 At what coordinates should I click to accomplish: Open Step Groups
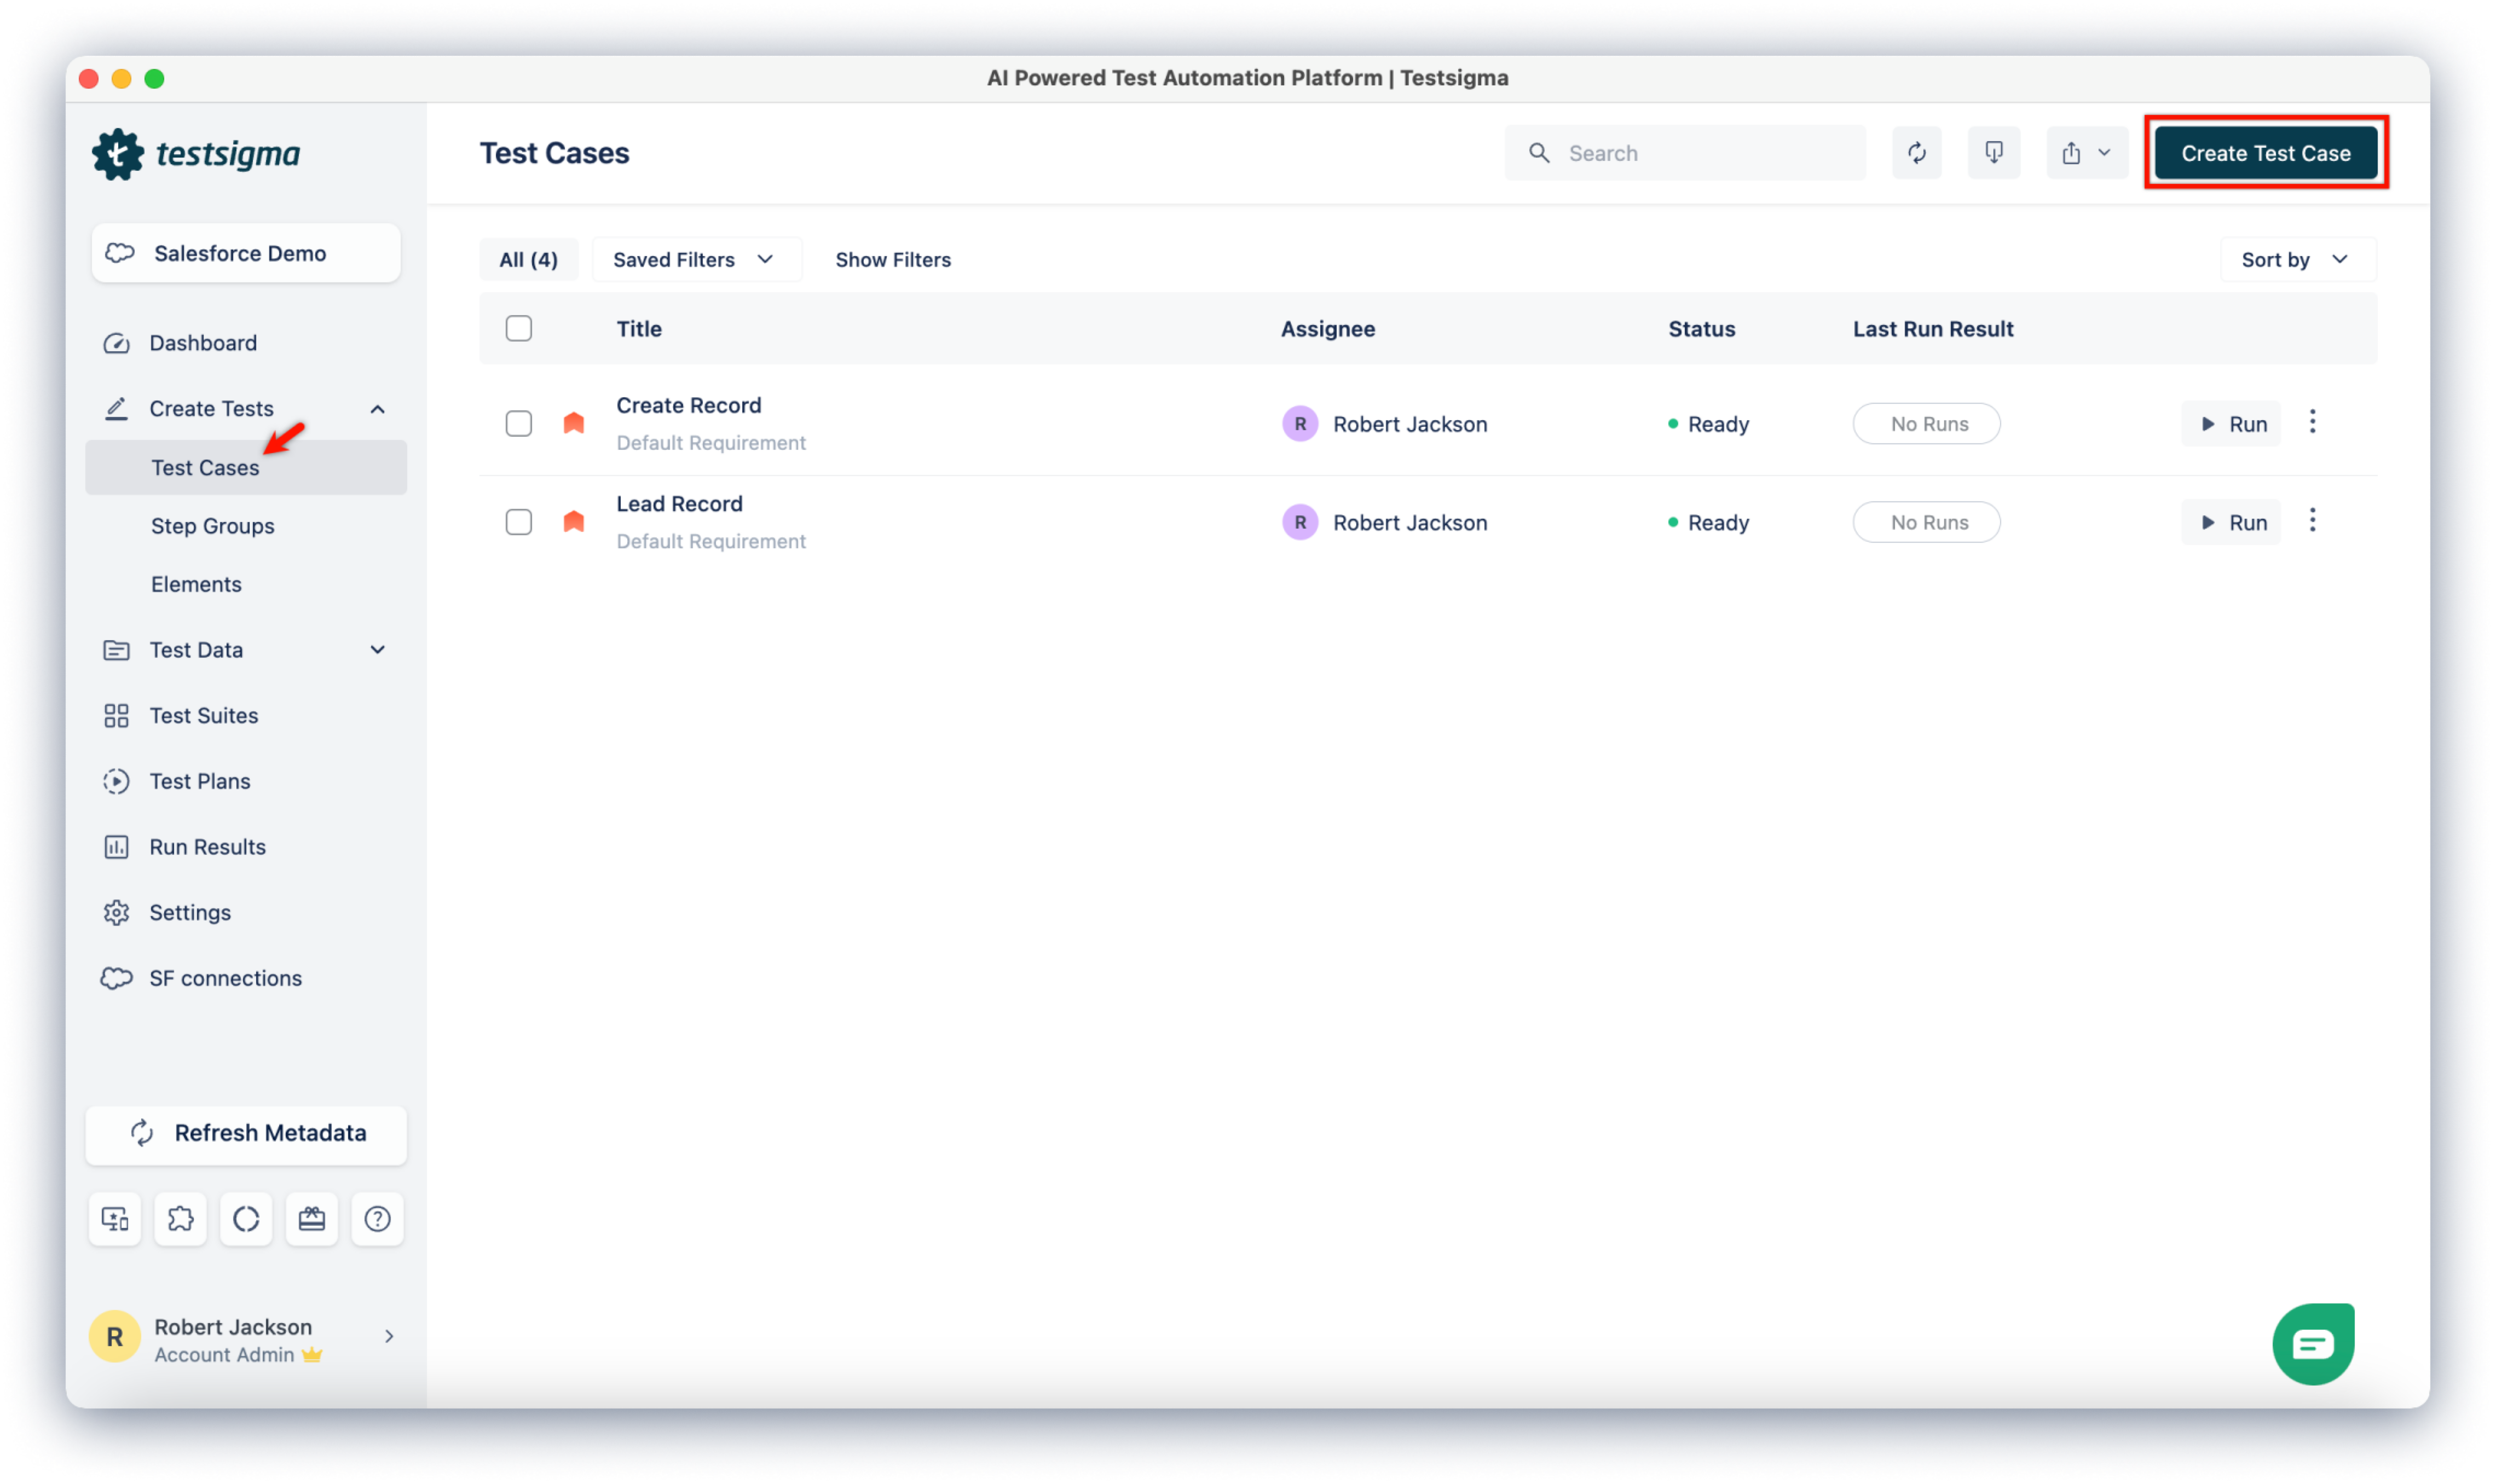(212, 526)
